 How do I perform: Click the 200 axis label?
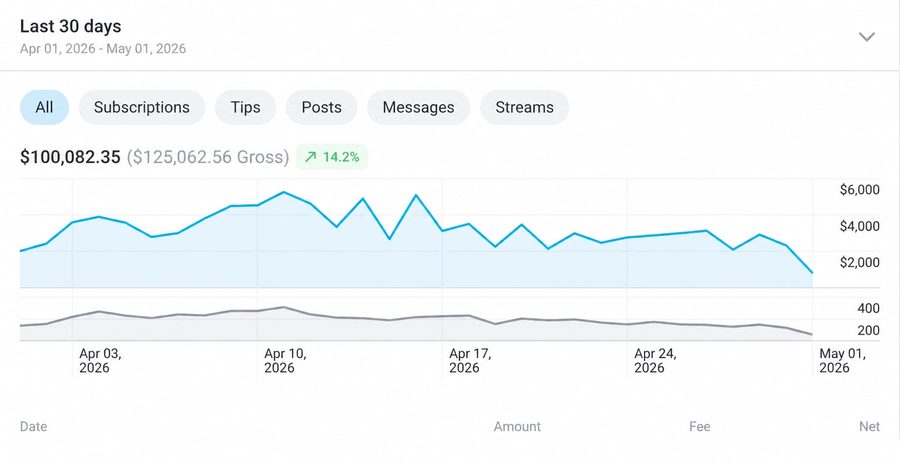coord(868,330)
